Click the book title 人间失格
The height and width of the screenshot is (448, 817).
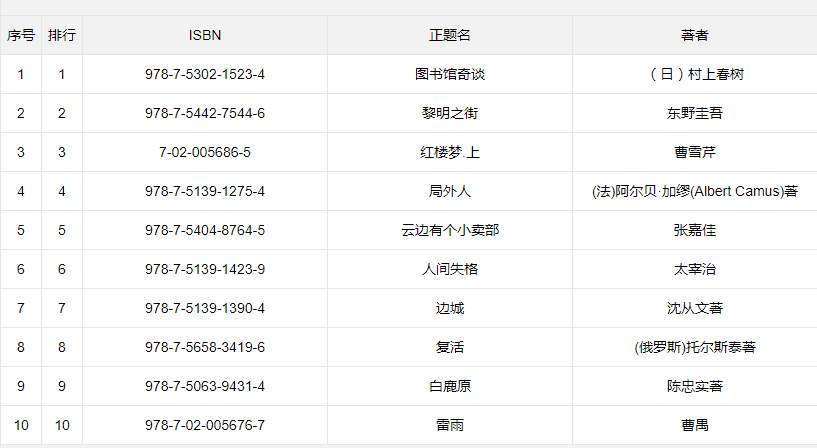(450, 269)
